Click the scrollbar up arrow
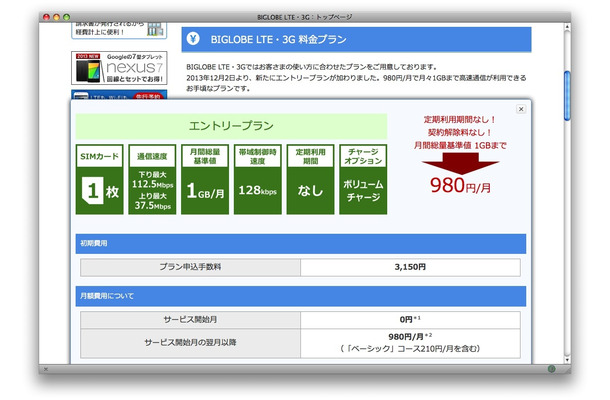 [567, 27]
